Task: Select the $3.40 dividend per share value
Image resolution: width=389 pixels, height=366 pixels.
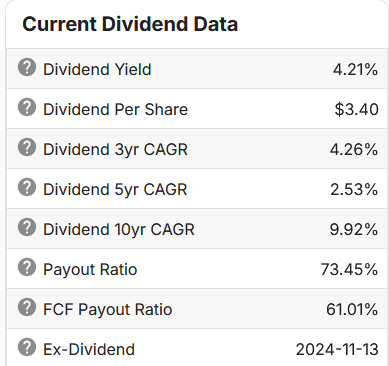Action: 356,110
